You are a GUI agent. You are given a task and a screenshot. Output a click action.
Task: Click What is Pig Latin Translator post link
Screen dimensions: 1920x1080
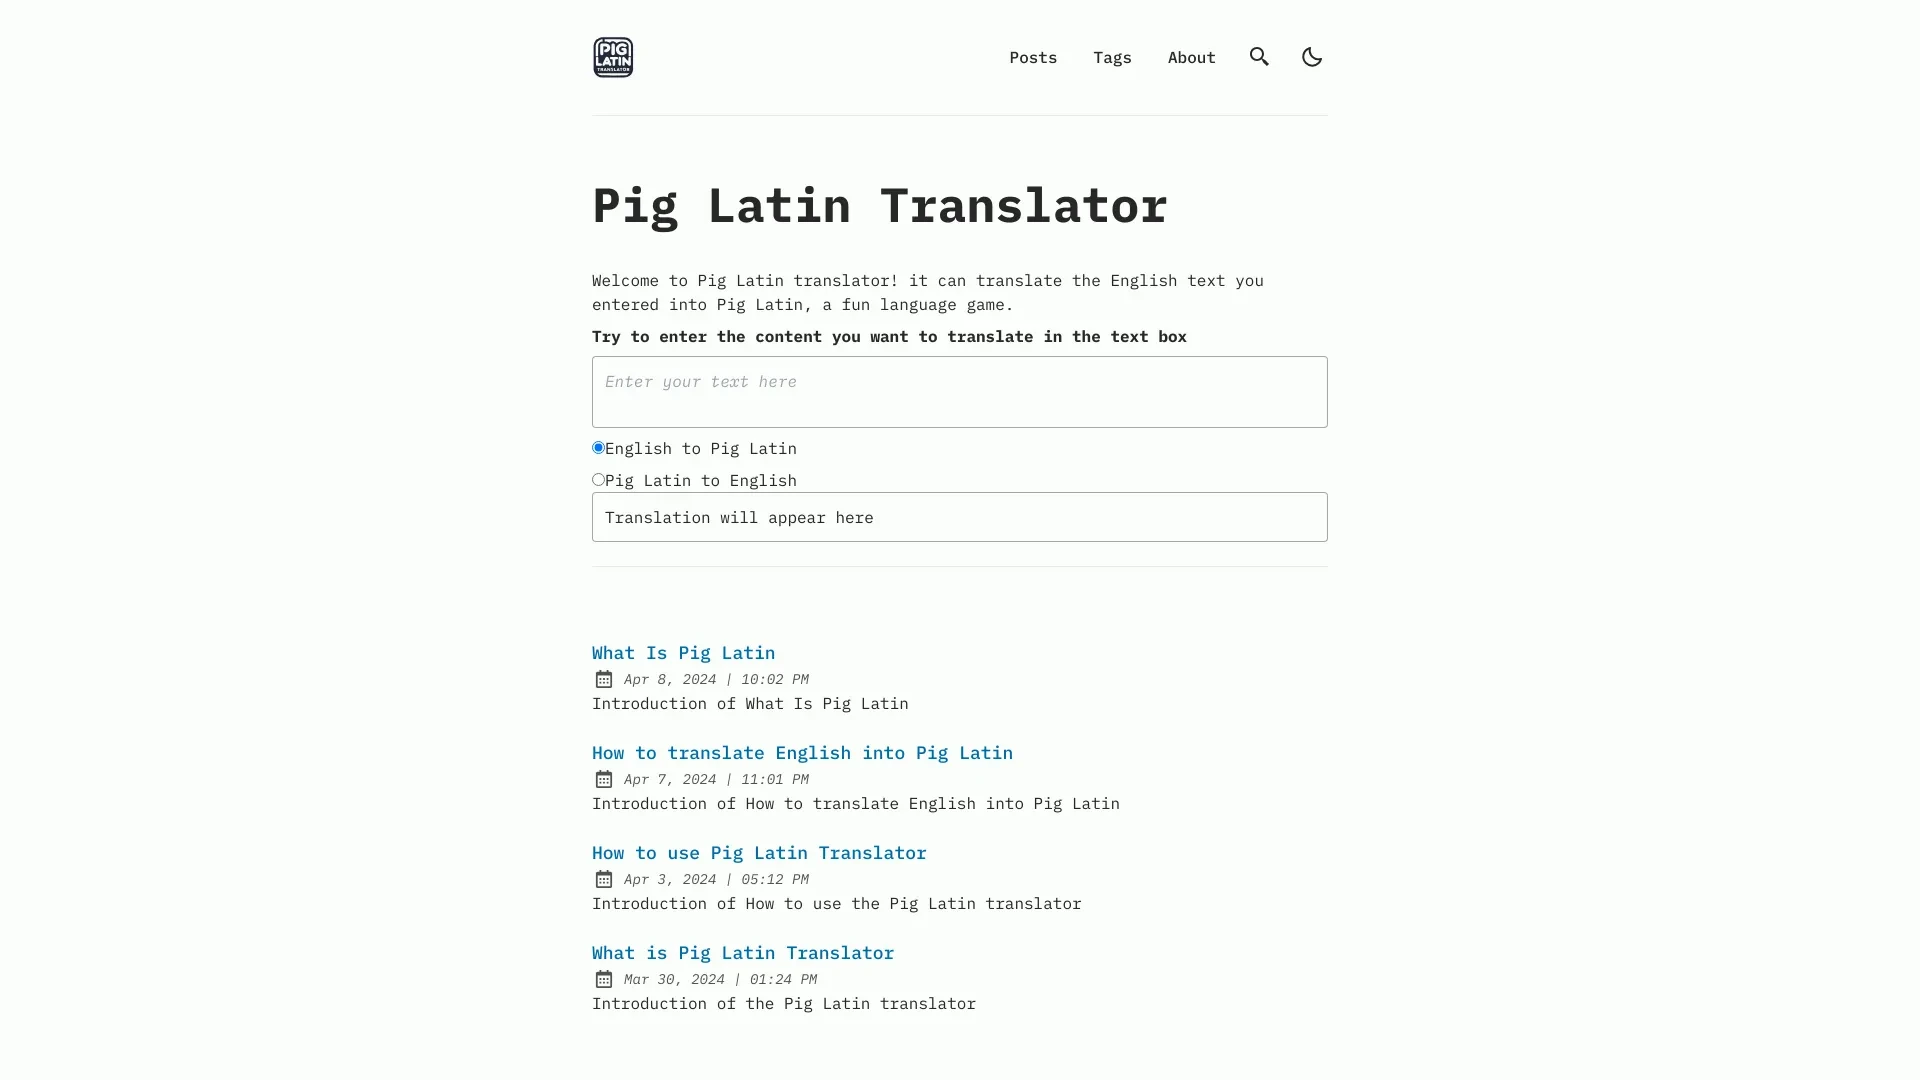click(x=742, y=952)
